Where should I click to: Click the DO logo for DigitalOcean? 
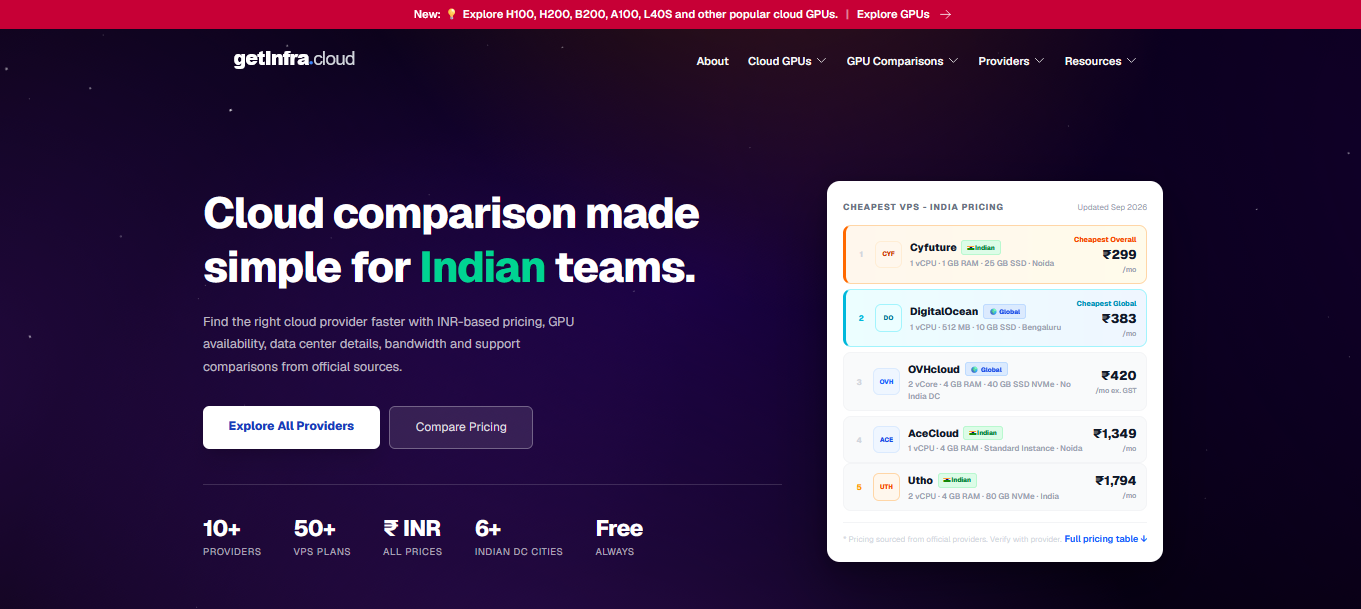tap(888, 318)
